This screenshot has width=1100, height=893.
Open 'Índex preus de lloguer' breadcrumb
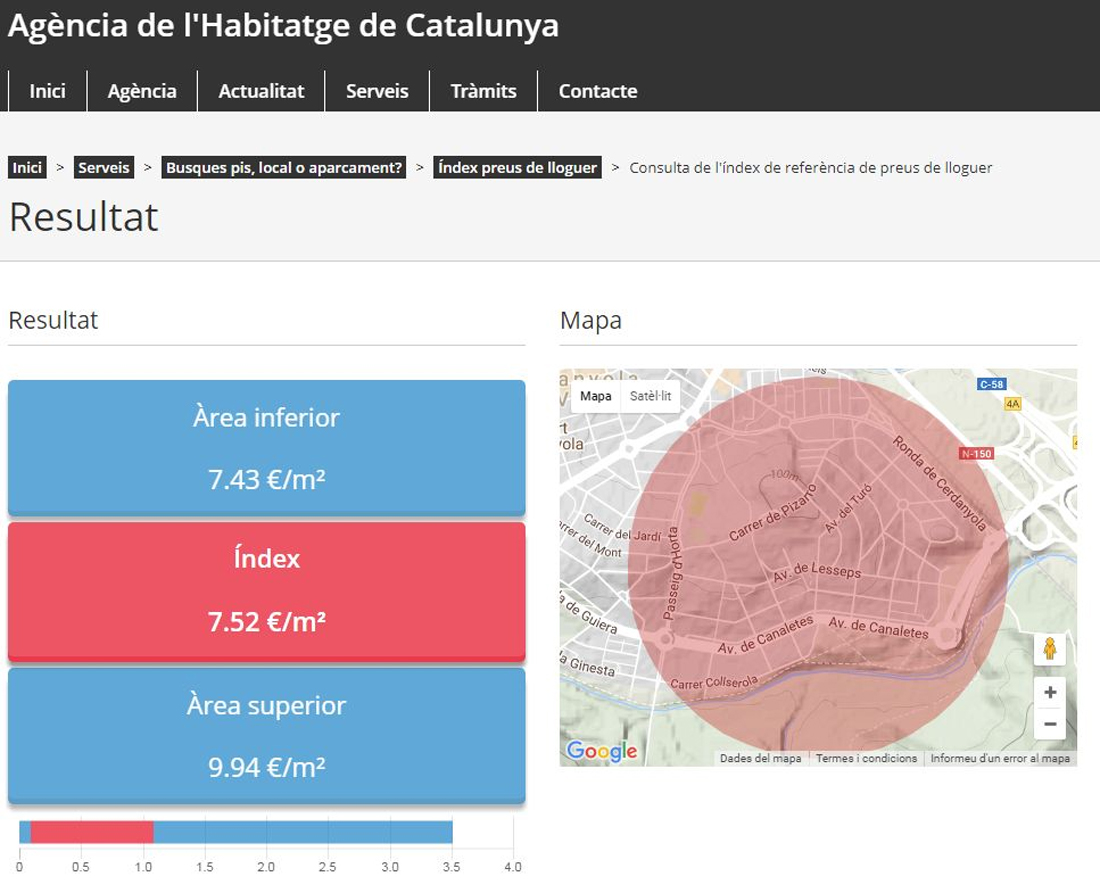click(518, 168)
